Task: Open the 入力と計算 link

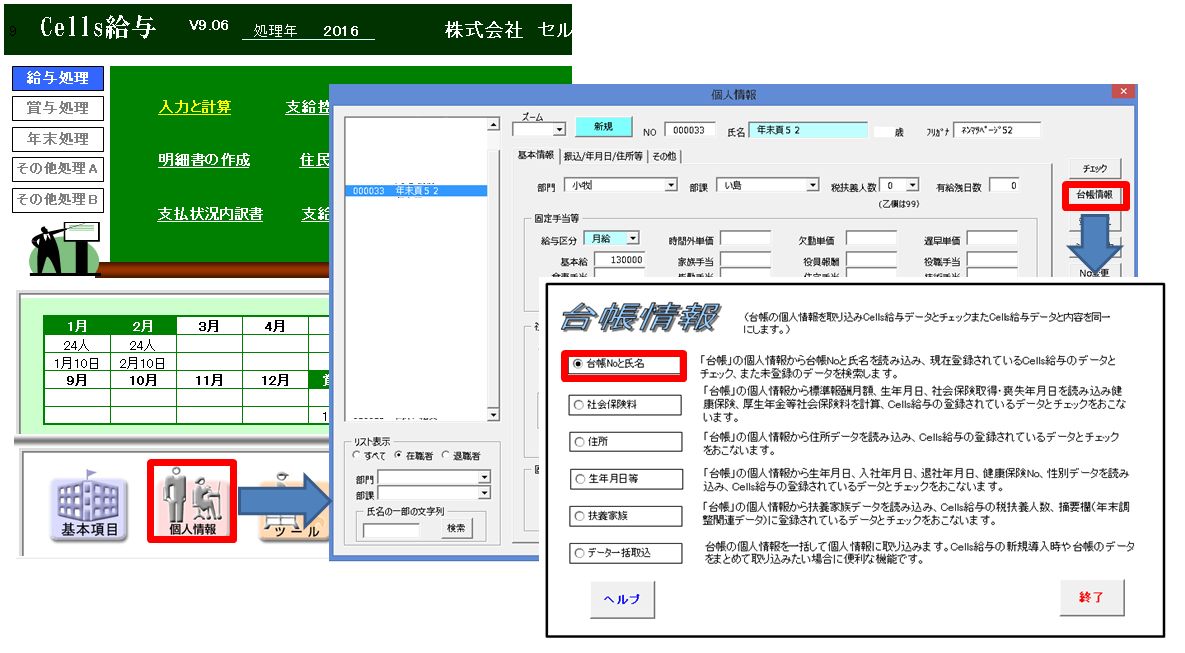Action: coord(194,107)
